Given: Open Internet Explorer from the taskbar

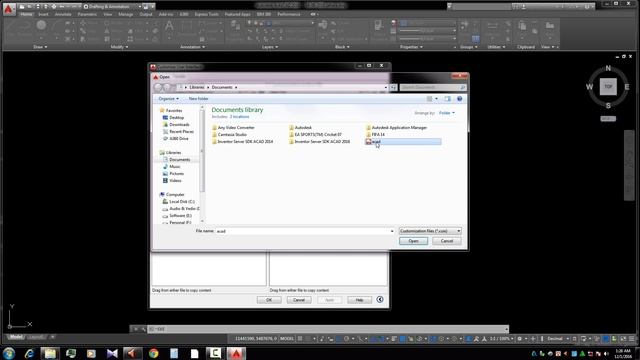Looking at the screenshot, I should (x=29, y=353).
